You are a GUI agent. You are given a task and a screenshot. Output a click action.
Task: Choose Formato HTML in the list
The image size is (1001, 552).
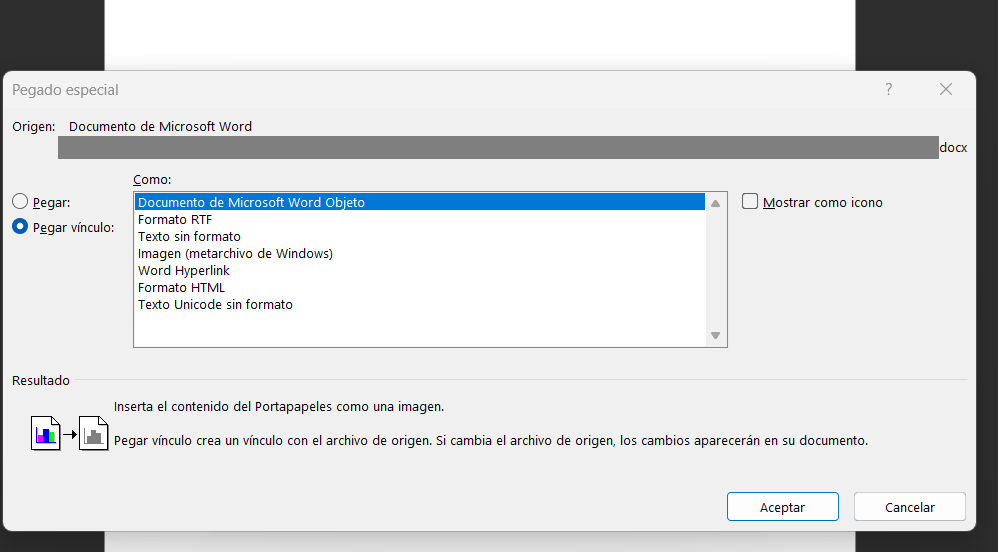(x=419, y=287)
